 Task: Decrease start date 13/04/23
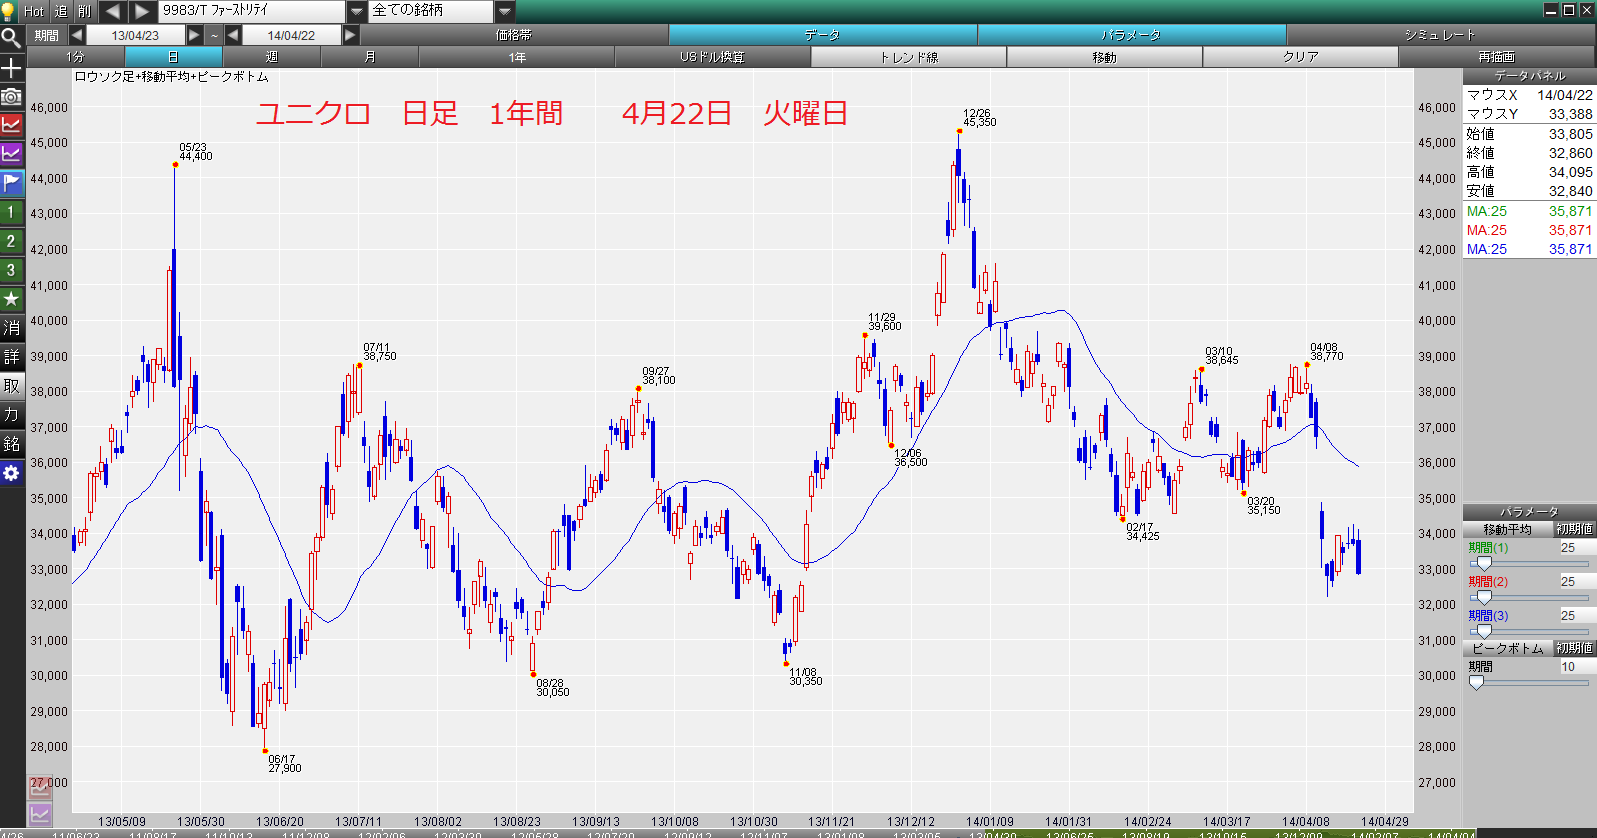pyautogui.click(x=77, y=35)
